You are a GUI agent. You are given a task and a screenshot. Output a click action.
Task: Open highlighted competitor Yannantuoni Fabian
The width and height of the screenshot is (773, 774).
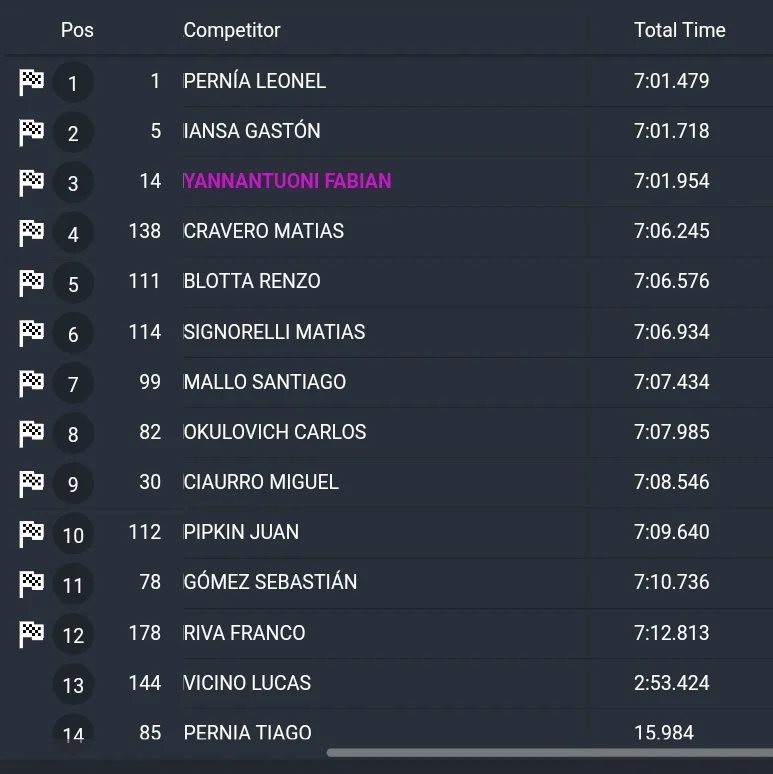287,181
